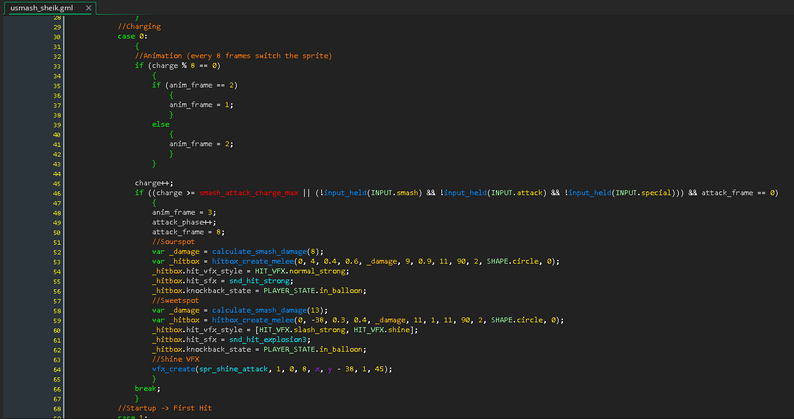Click snd_hit_strong sound reference
794x419 pixels.
[x=259, y=281]
